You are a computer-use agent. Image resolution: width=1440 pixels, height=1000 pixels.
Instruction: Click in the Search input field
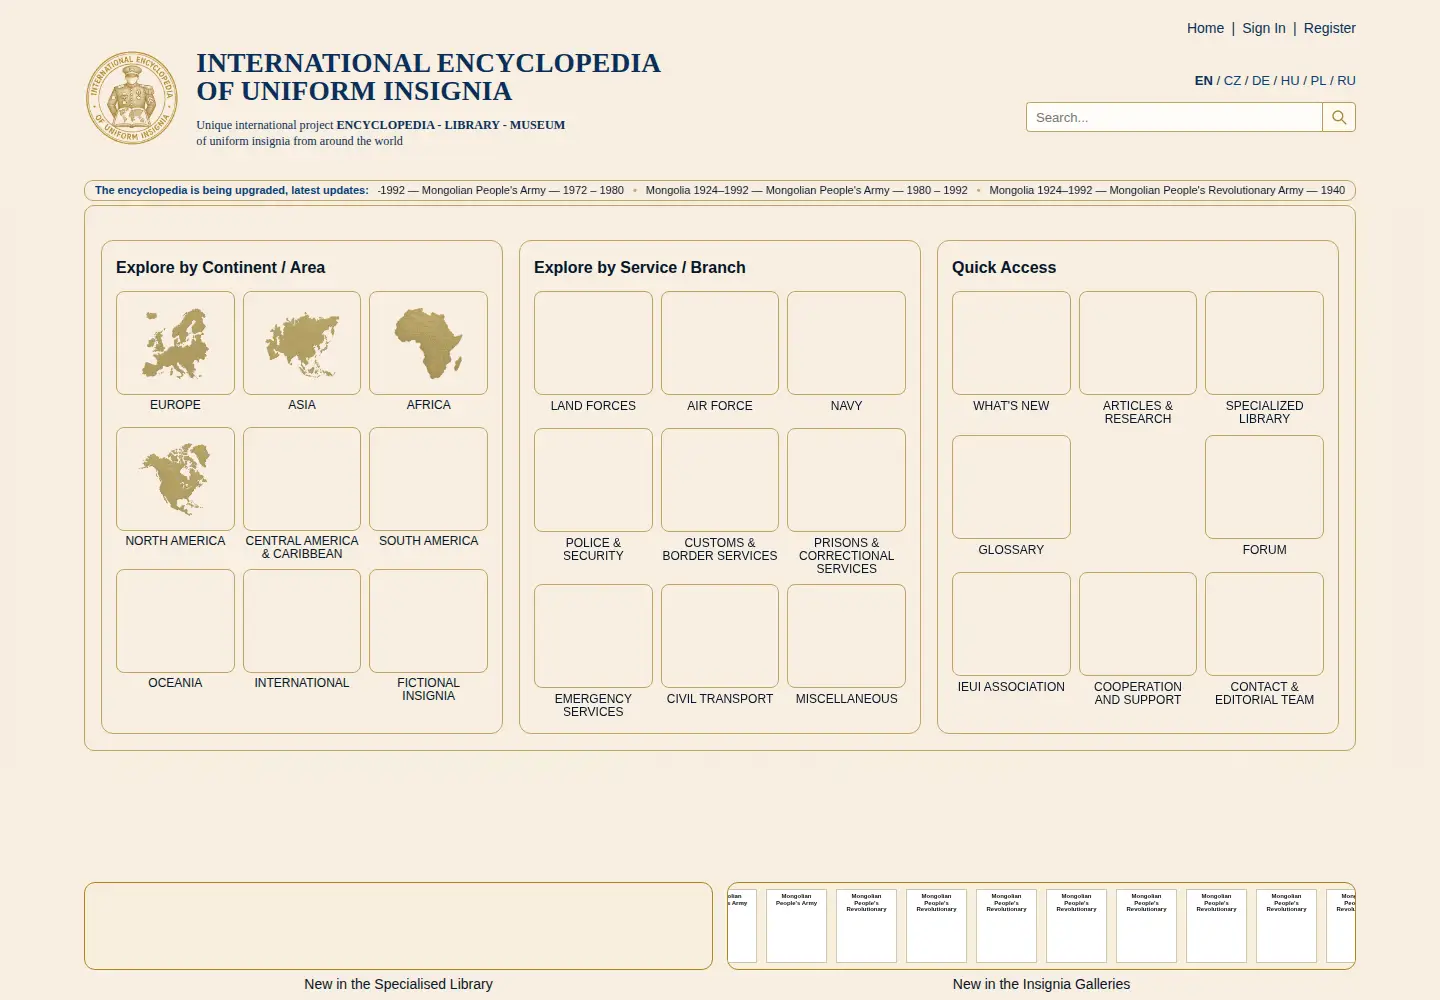coord(1174,117)
